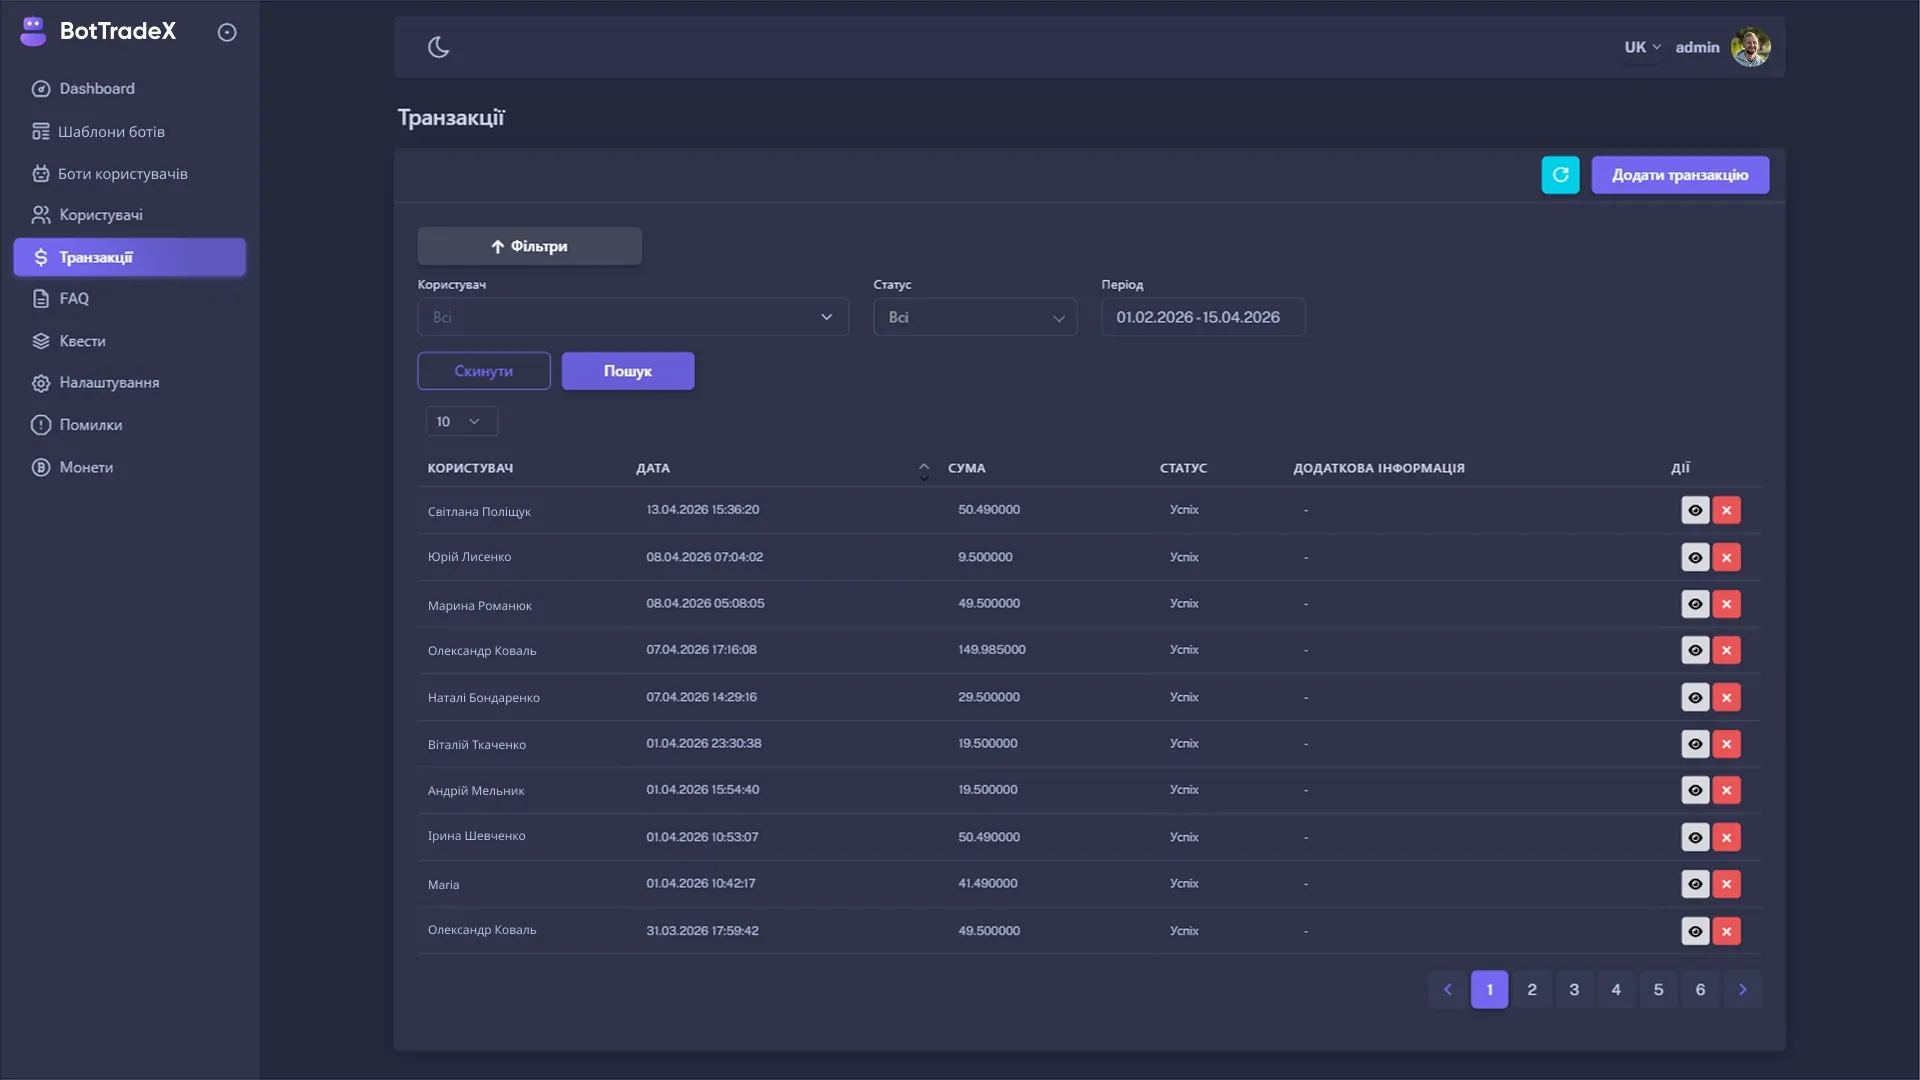The image size is (1920, 1080).
Task: Open Налаштування from the sidebar
Action: coord(107,382)
